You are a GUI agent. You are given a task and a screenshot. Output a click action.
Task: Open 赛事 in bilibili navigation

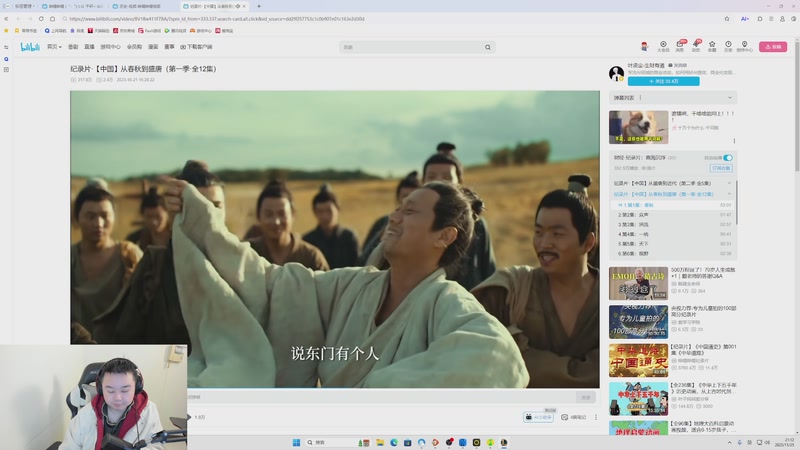pyautogui.click(x=169, y=47)
